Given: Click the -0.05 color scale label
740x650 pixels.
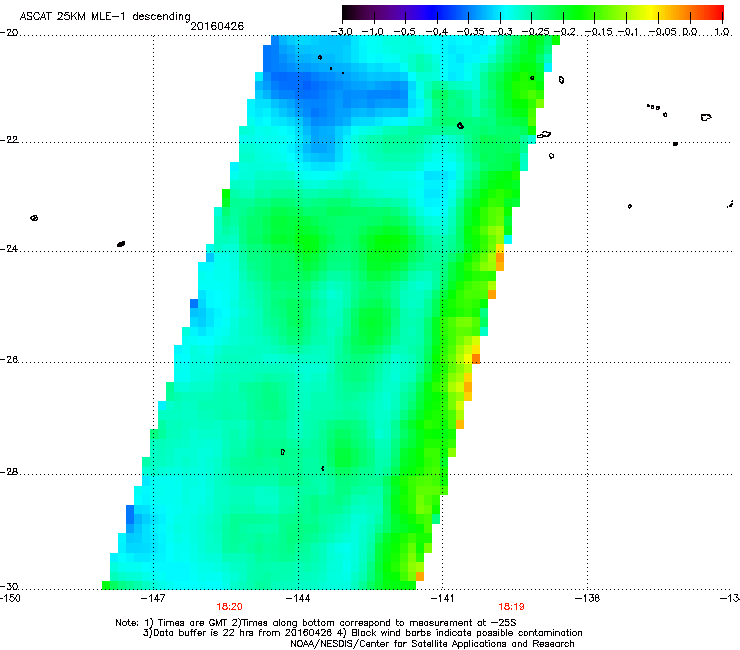Looking at the screenshot, I should (x=663, y=32).
